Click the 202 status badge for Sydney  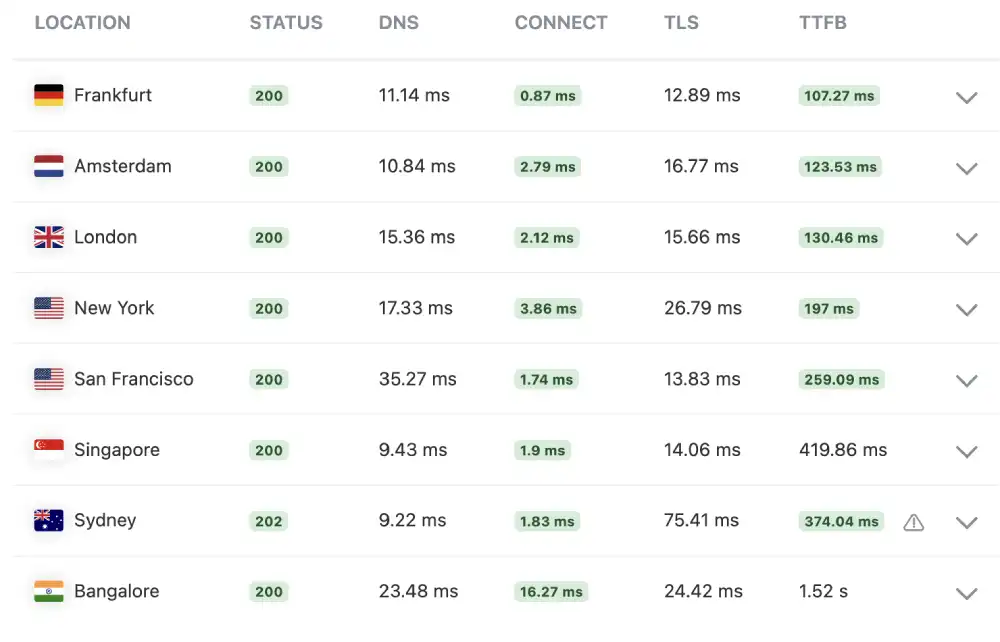[268, 521]
